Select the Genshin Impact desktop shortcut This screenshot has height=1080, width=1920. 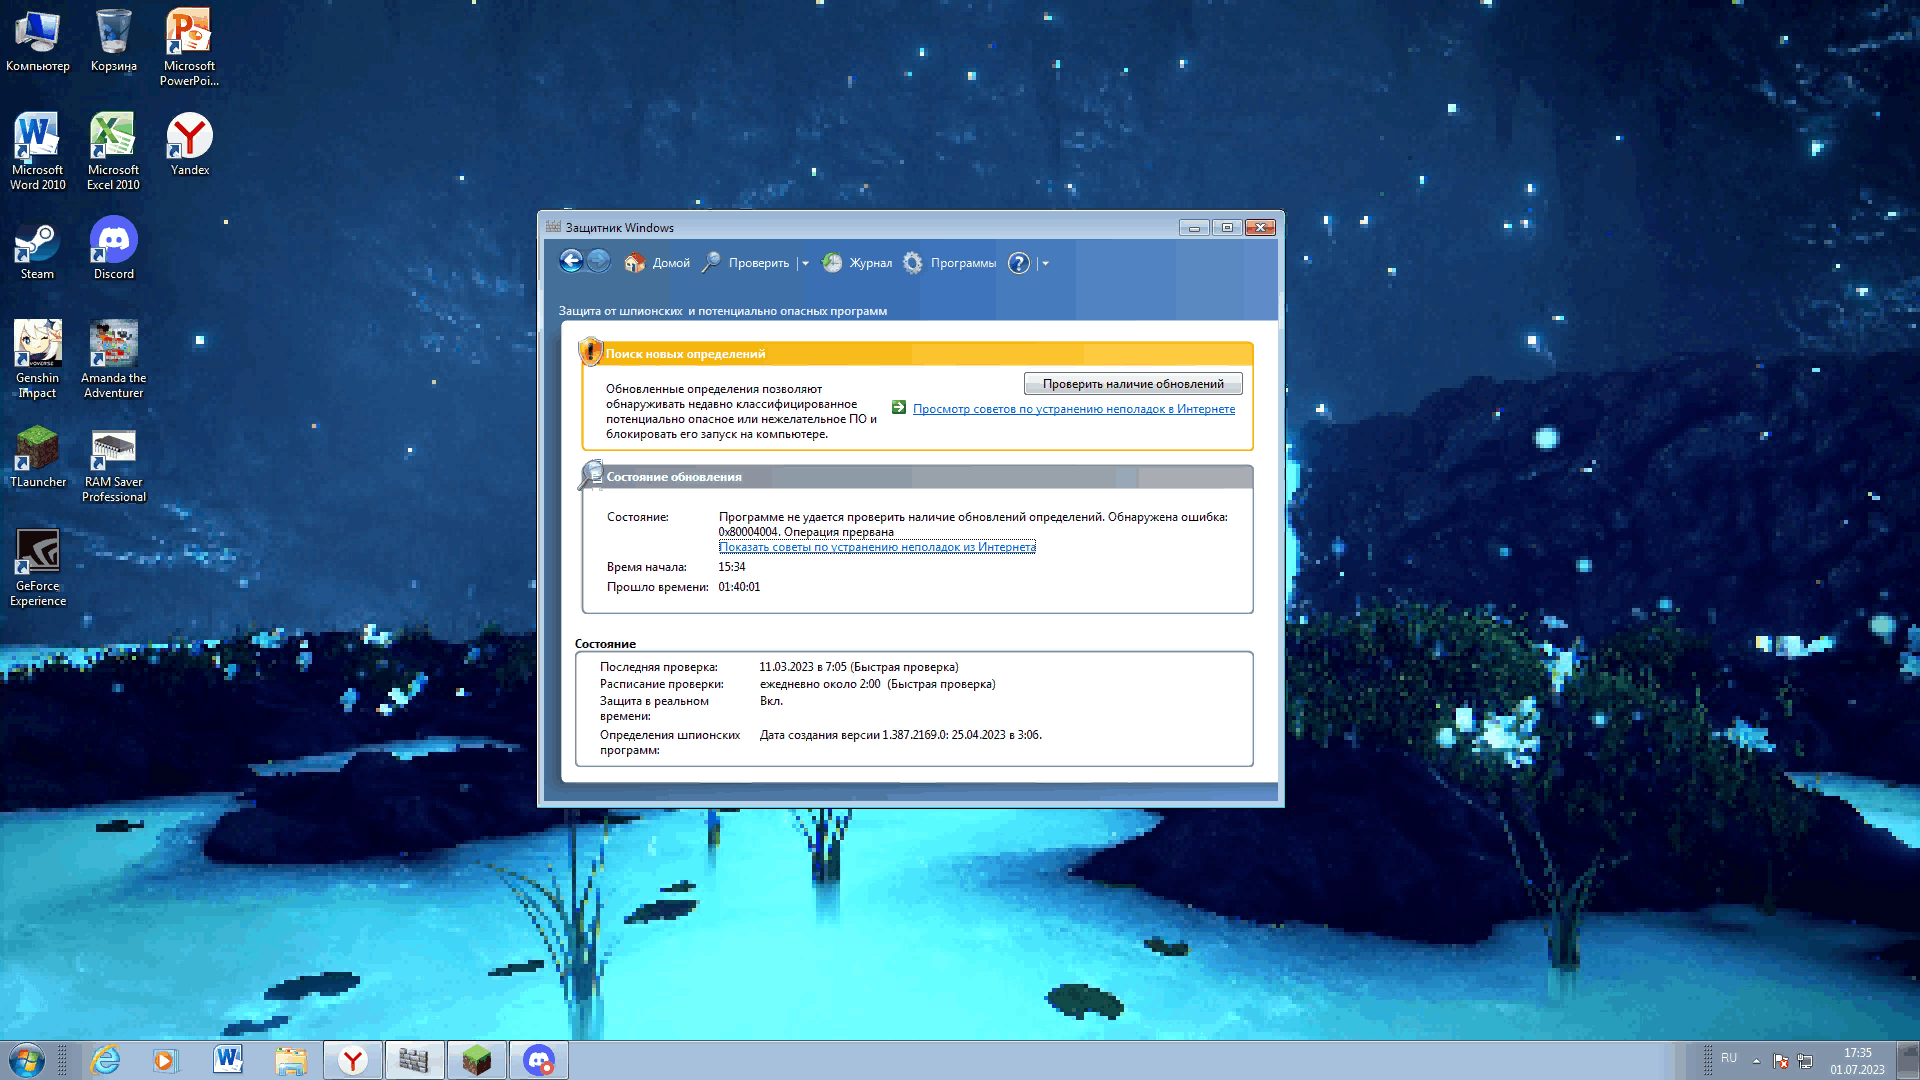[38, 360]
